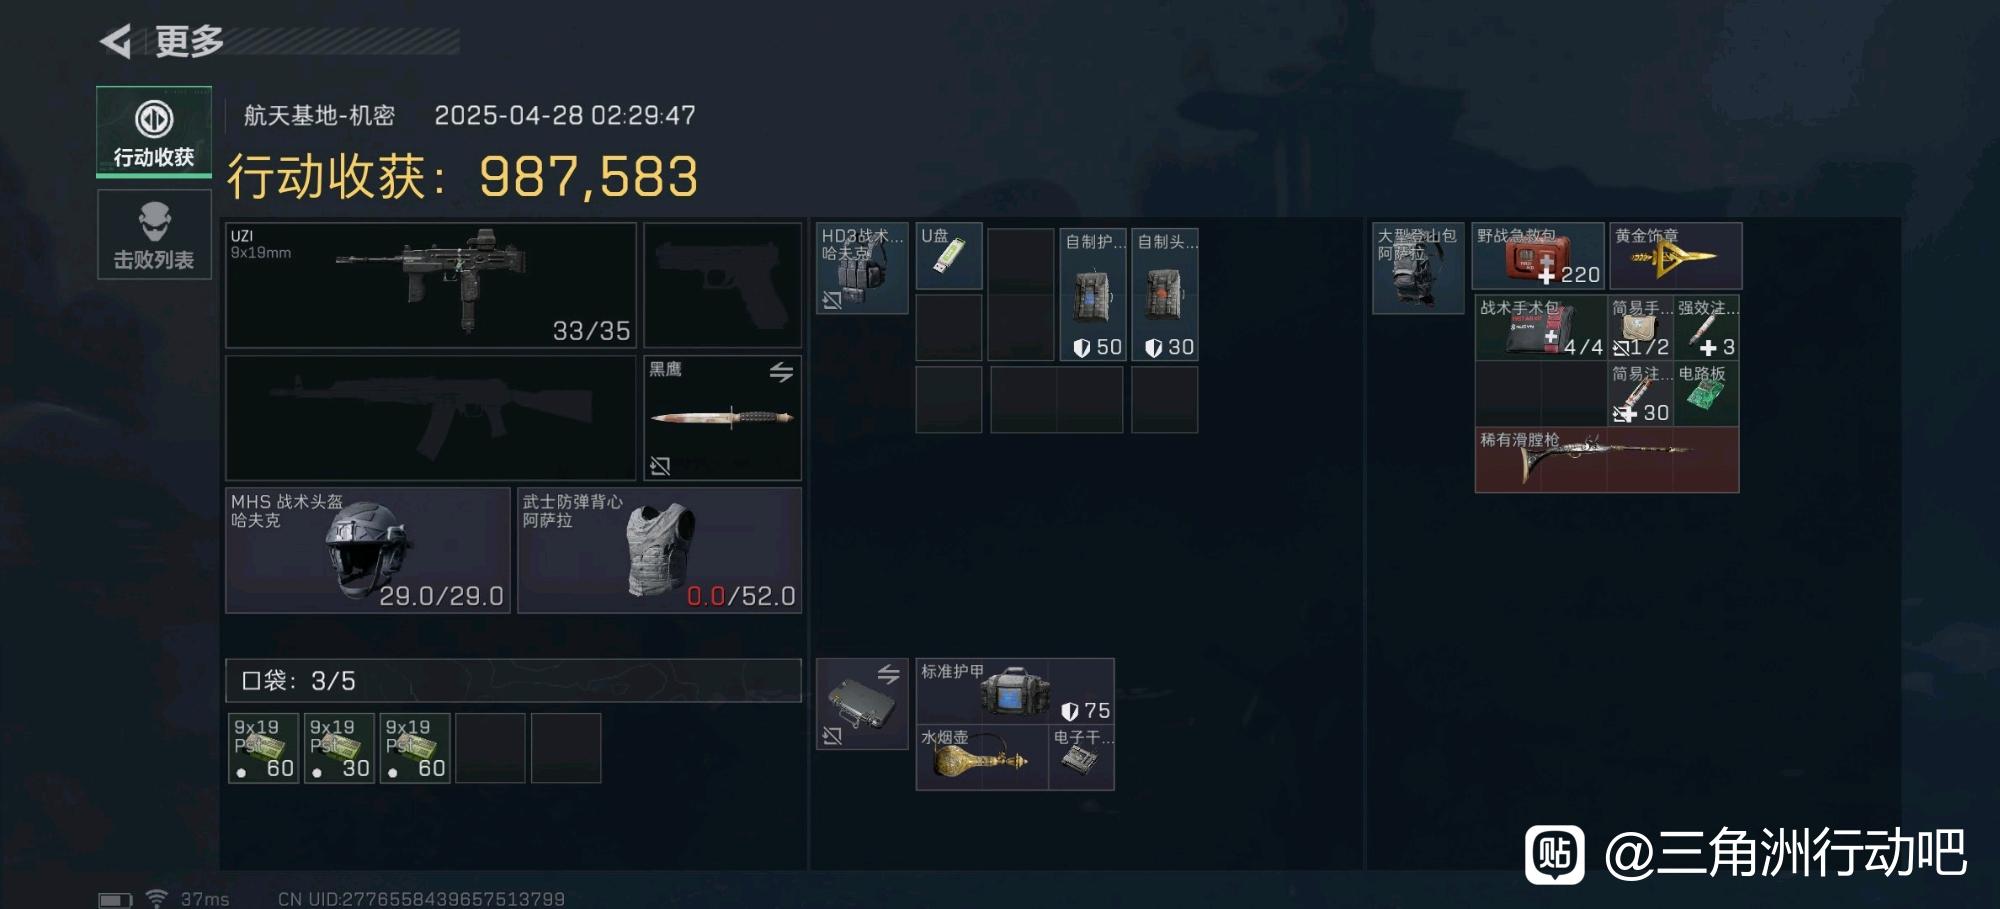2000x909 pixels.
Task: Click the 战术手术包 surgical kit item
Action: pos(1541,327)
